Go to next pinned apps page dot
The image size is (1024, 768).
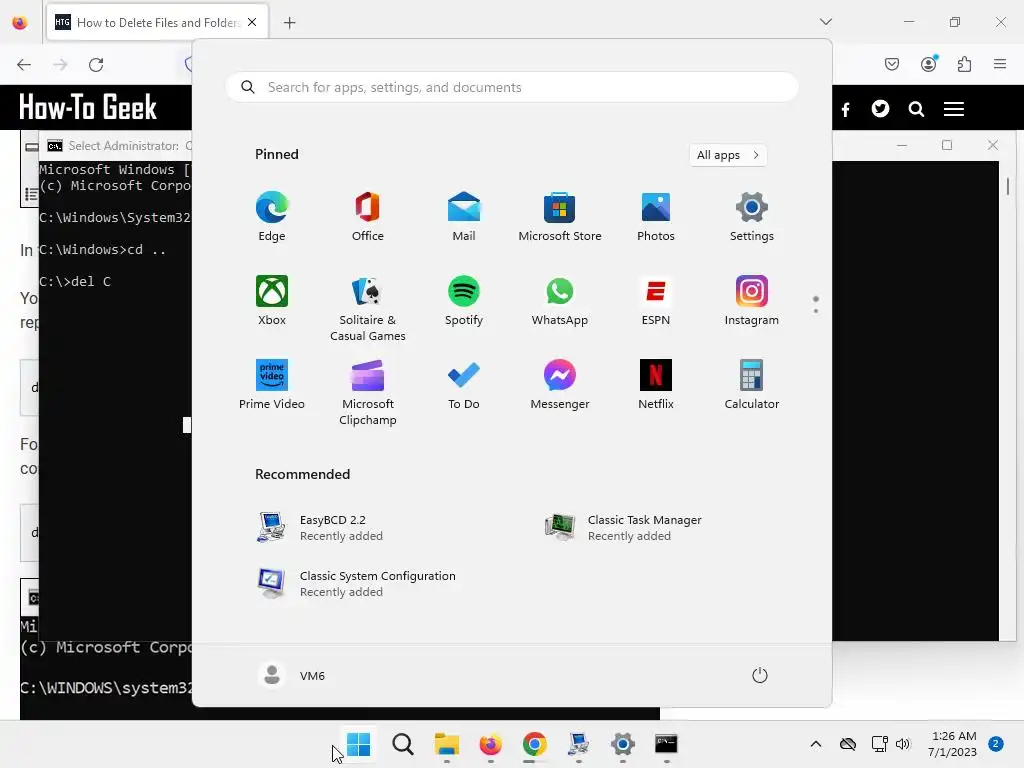[816, 311]
